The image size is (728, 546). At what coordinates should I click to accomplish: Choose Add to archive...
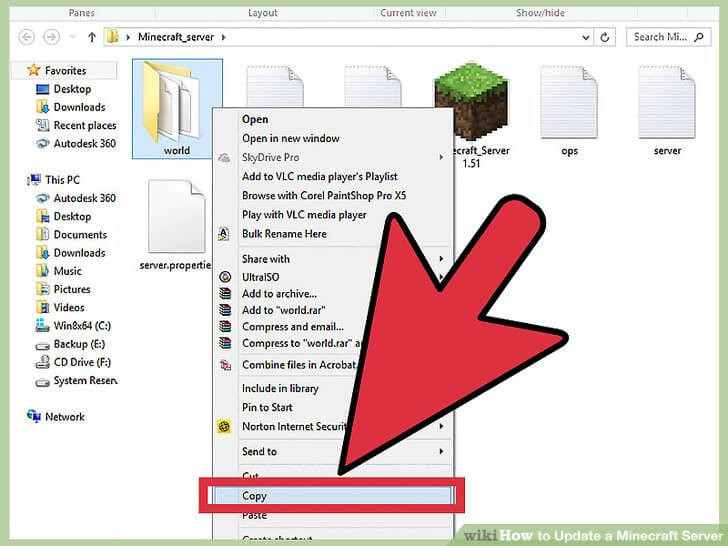point(280,294)
